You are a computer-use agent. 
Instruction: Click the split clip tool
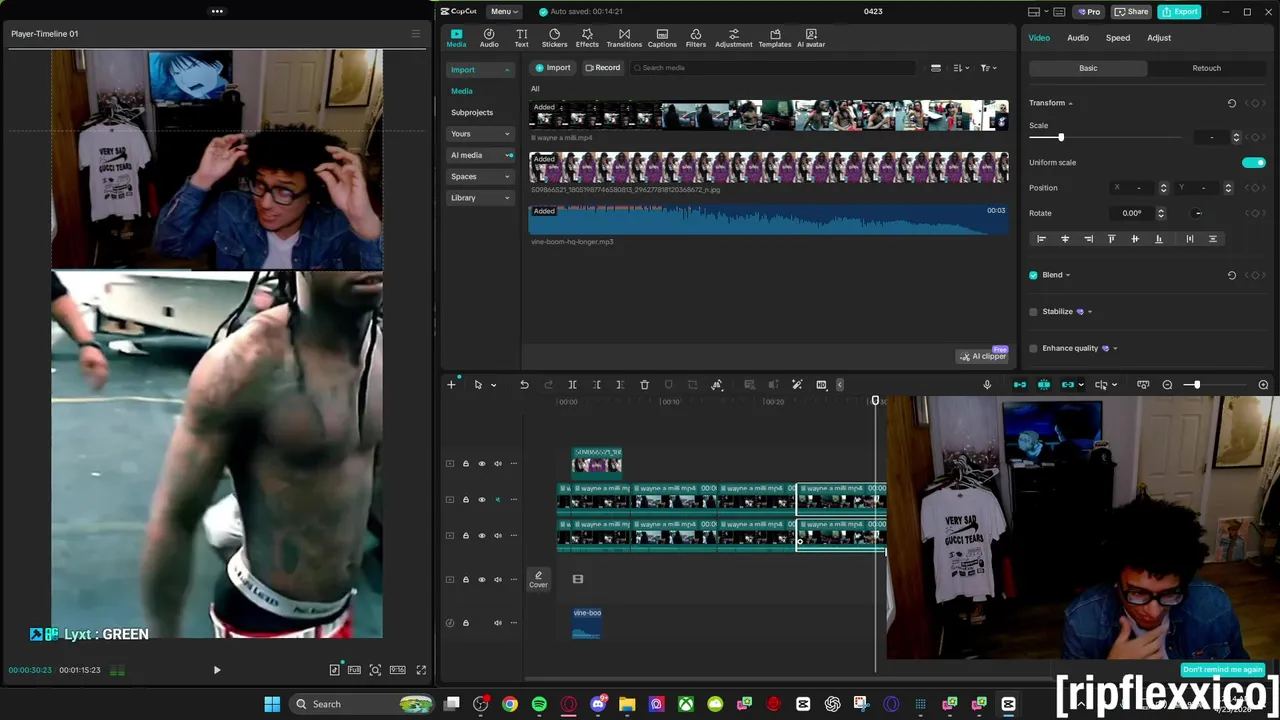pos(573,385)
